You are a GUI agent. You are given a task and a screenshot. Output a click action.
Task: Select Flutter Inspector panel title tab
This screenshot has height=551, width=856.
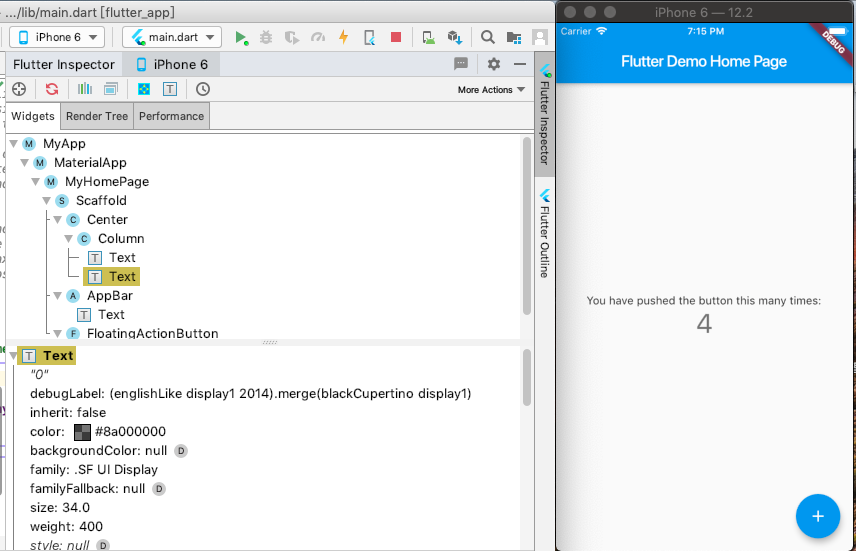(64, 64)
